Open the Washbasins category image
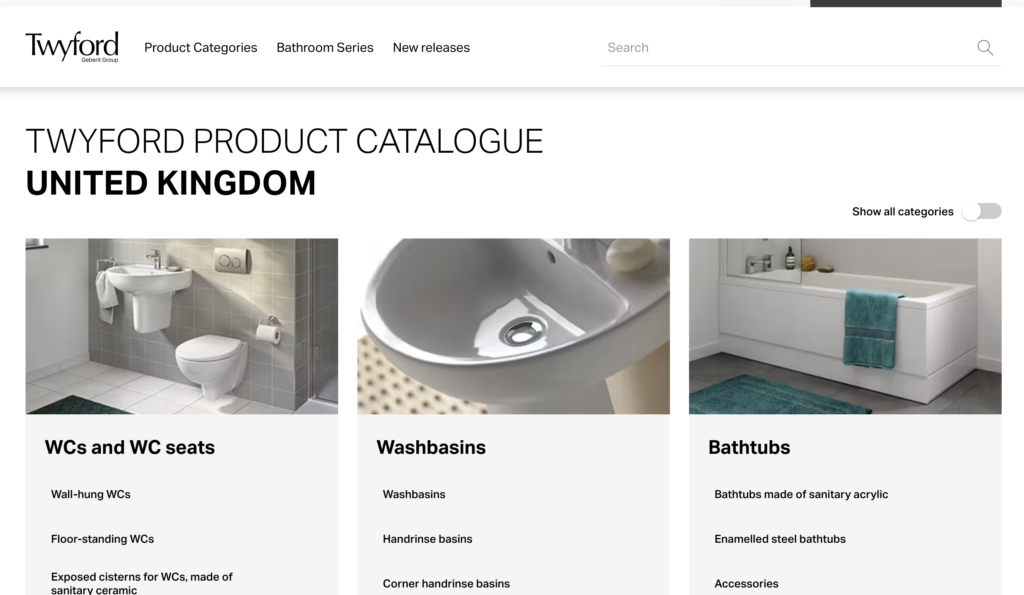 513,326
